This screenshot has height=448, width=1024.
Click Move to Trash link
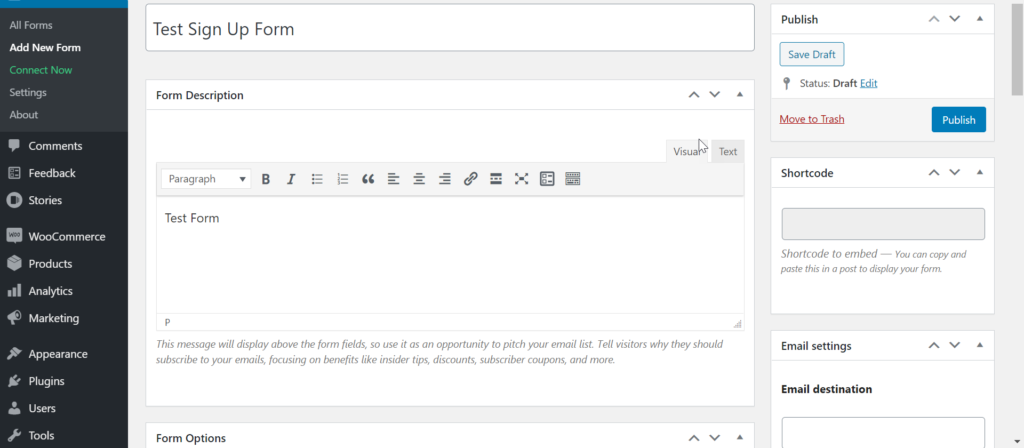tap(812, 120)
